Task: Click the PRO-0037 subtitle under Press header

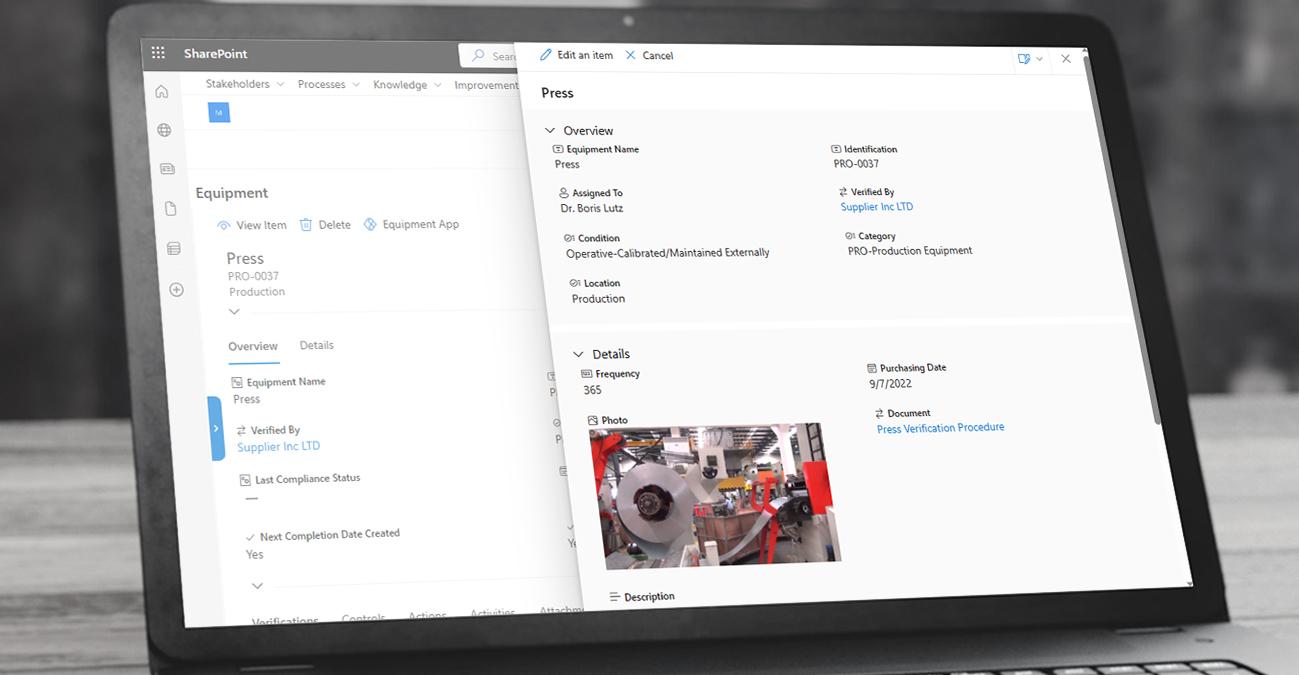Action: coord(253,276)
